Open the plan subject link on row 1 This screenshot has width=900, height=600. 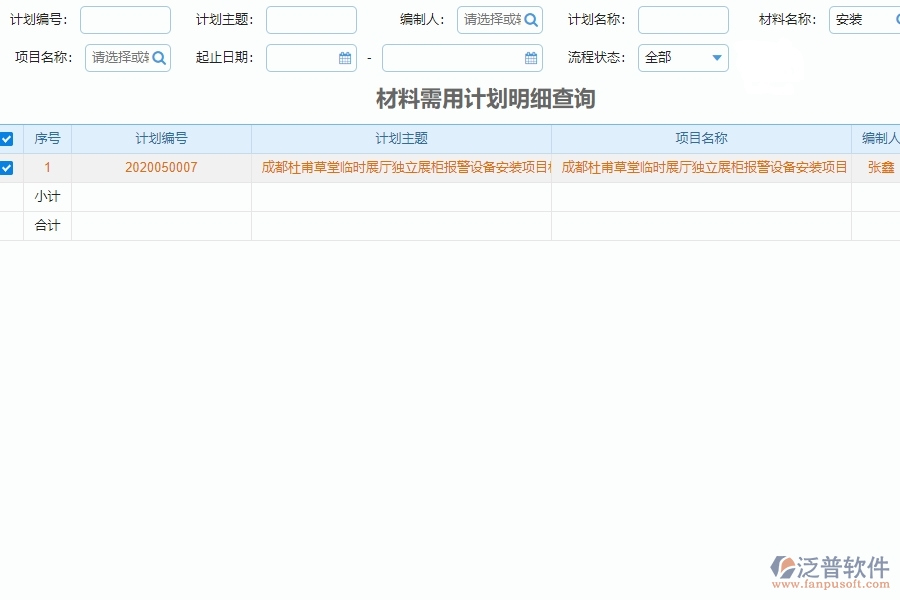(x=401, y=167)
